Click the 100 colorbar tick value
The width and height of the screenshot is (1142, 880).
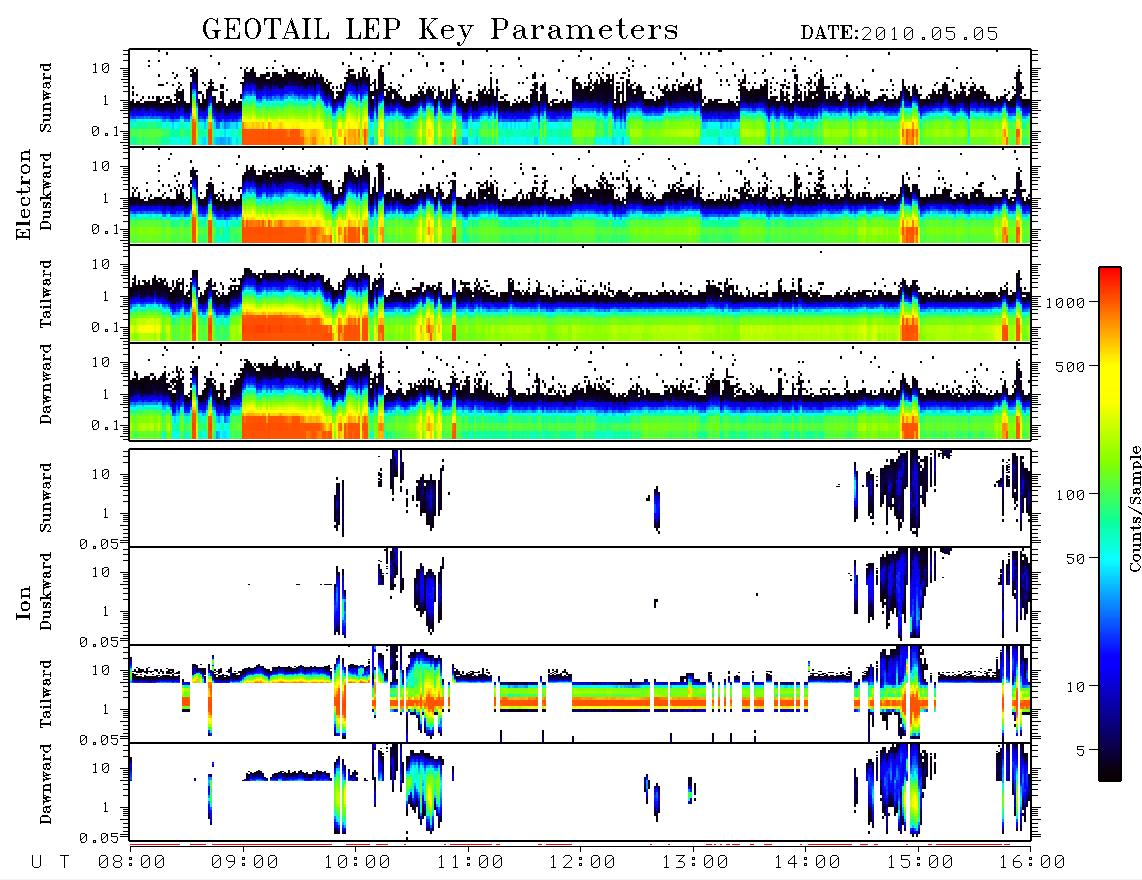(1070, 495)
